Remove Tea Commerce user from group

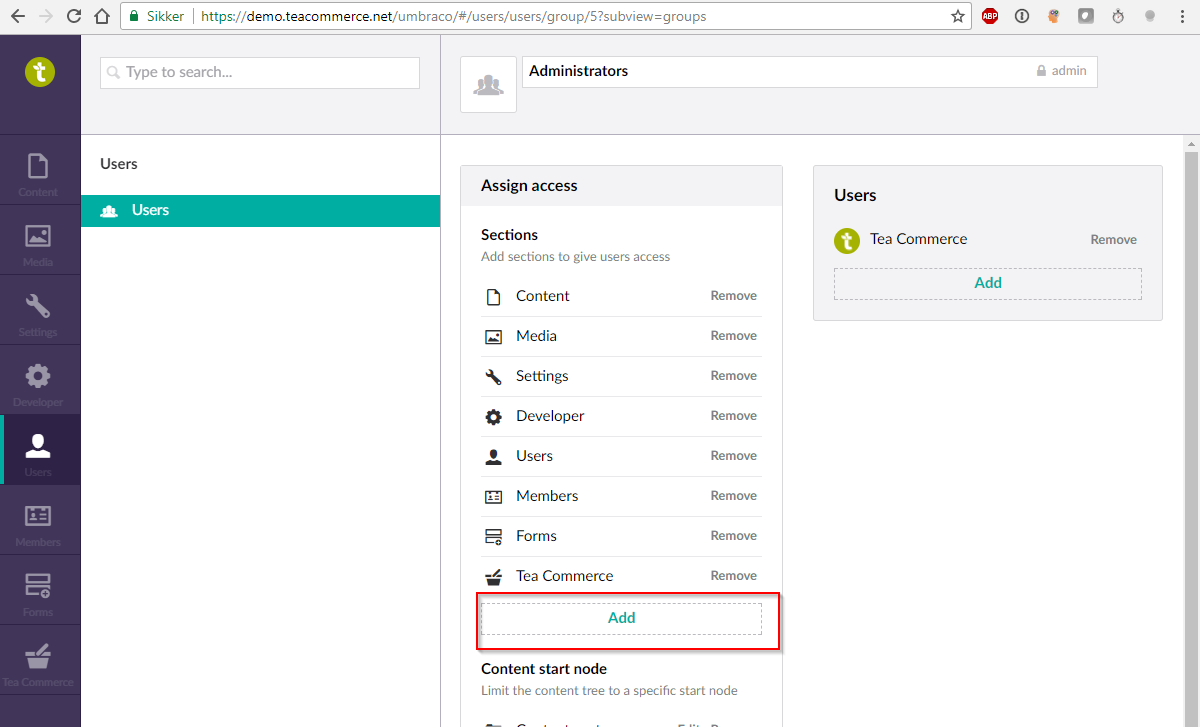tap(1113, 240)
